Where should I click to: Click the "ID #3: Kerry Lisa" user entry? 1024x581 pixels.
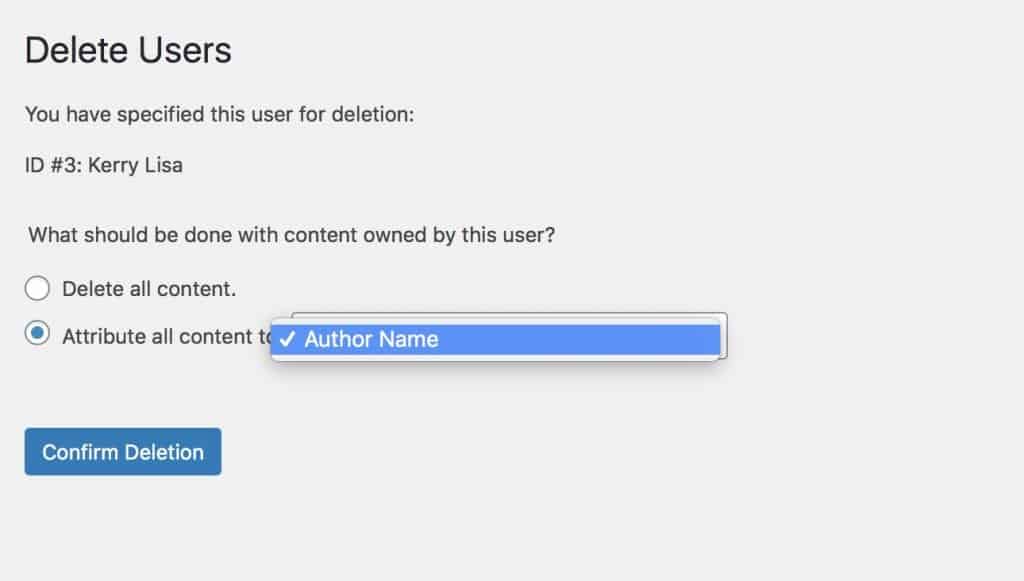point(104,165)
